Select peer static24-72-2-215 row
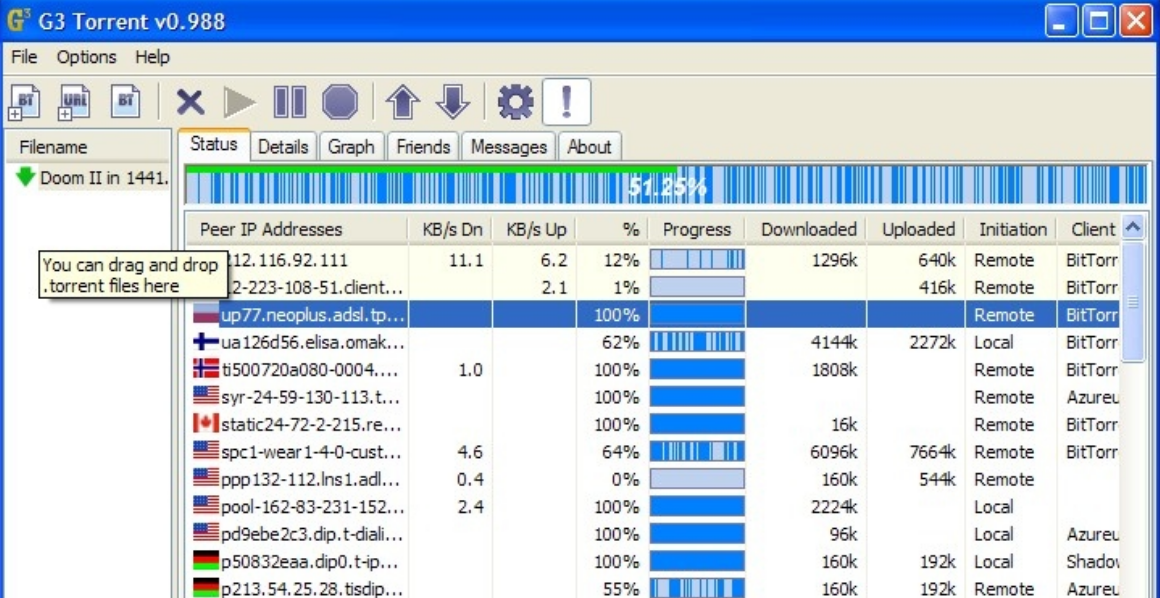This screenshot has width=1160, height=598. 651,424
